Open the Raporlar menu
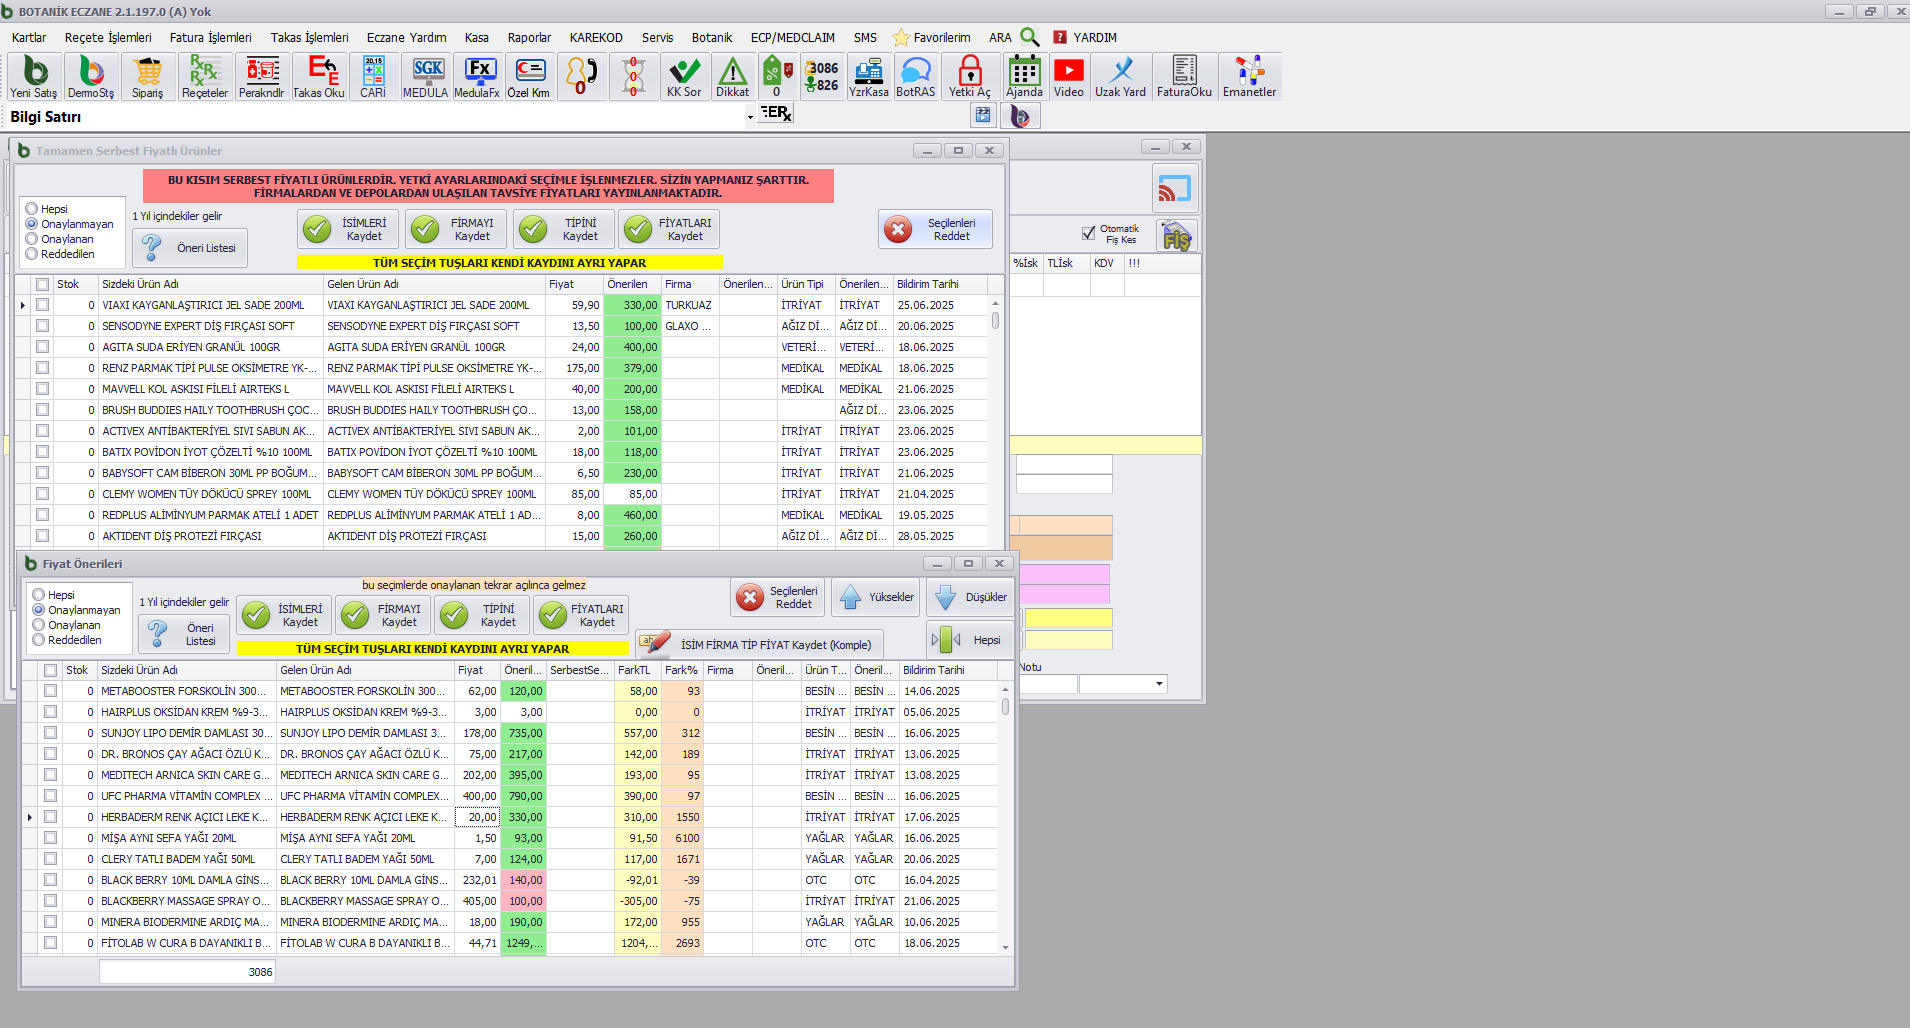The width and height of the screenshot is (1910, 1028). 529,38
